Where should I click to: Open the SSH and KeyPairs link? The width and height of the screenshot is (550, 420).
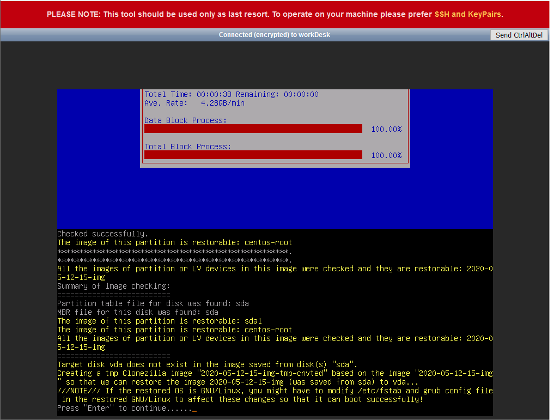click(x=468, y=14)
